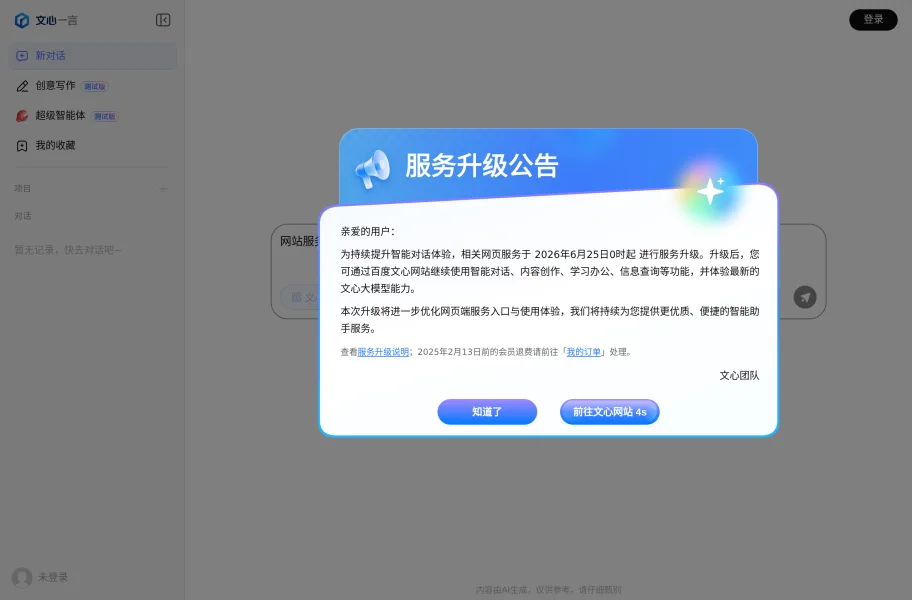Click the 未登录 avatar icon

point(22,577)
